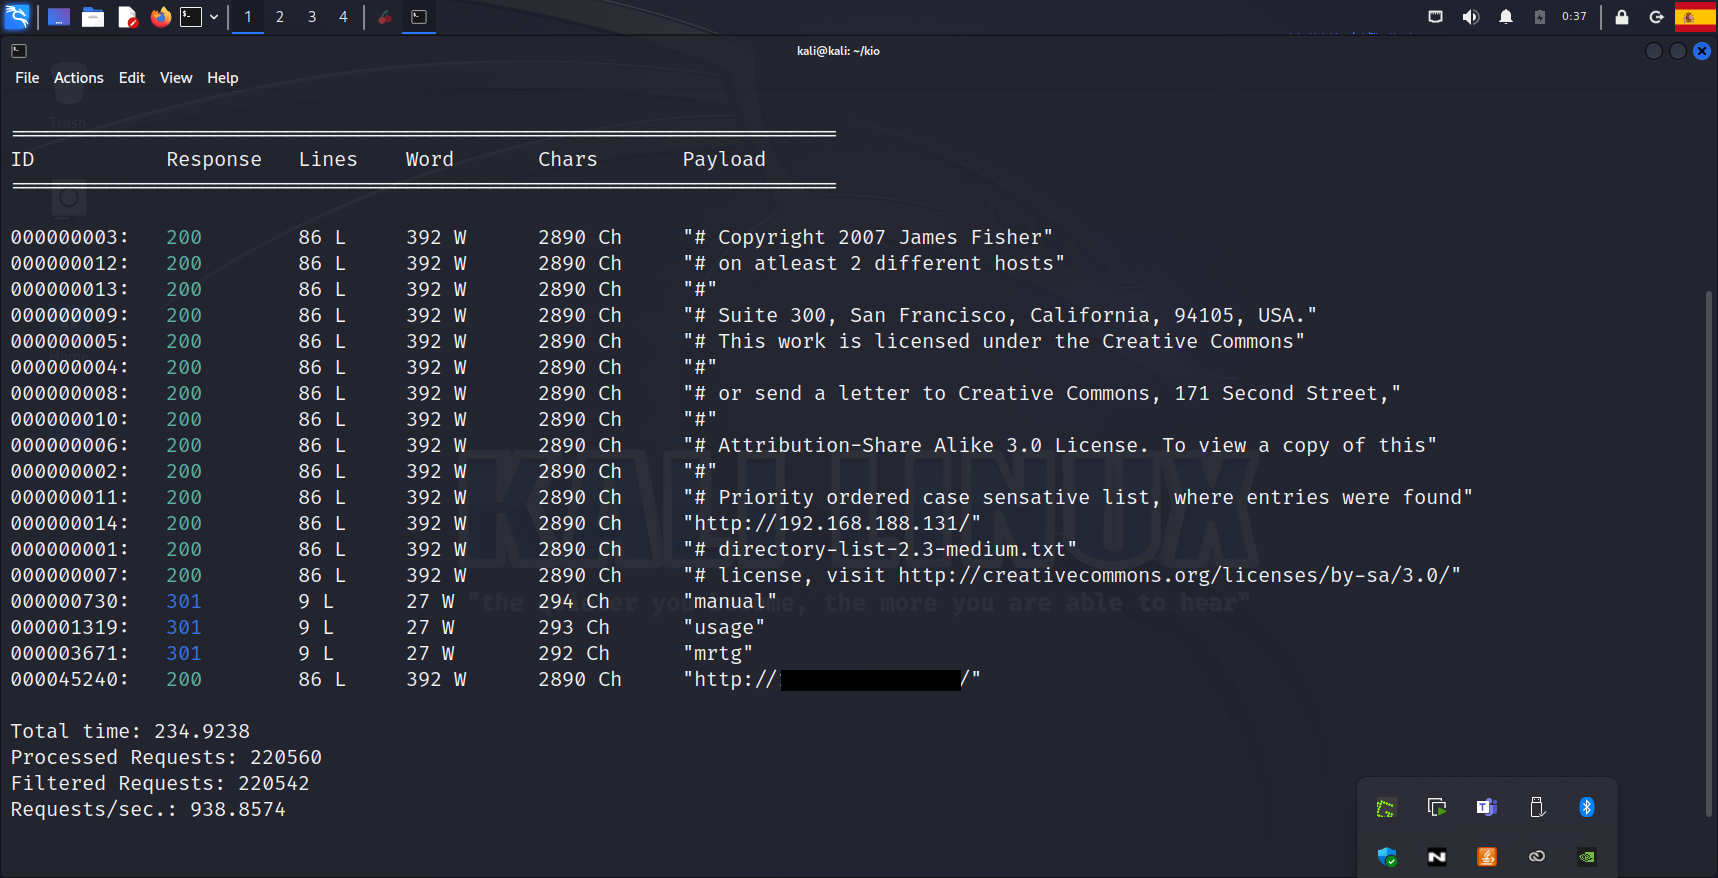Switch to workspace 3
The image size is (1718, 878).
coord(312,17)
